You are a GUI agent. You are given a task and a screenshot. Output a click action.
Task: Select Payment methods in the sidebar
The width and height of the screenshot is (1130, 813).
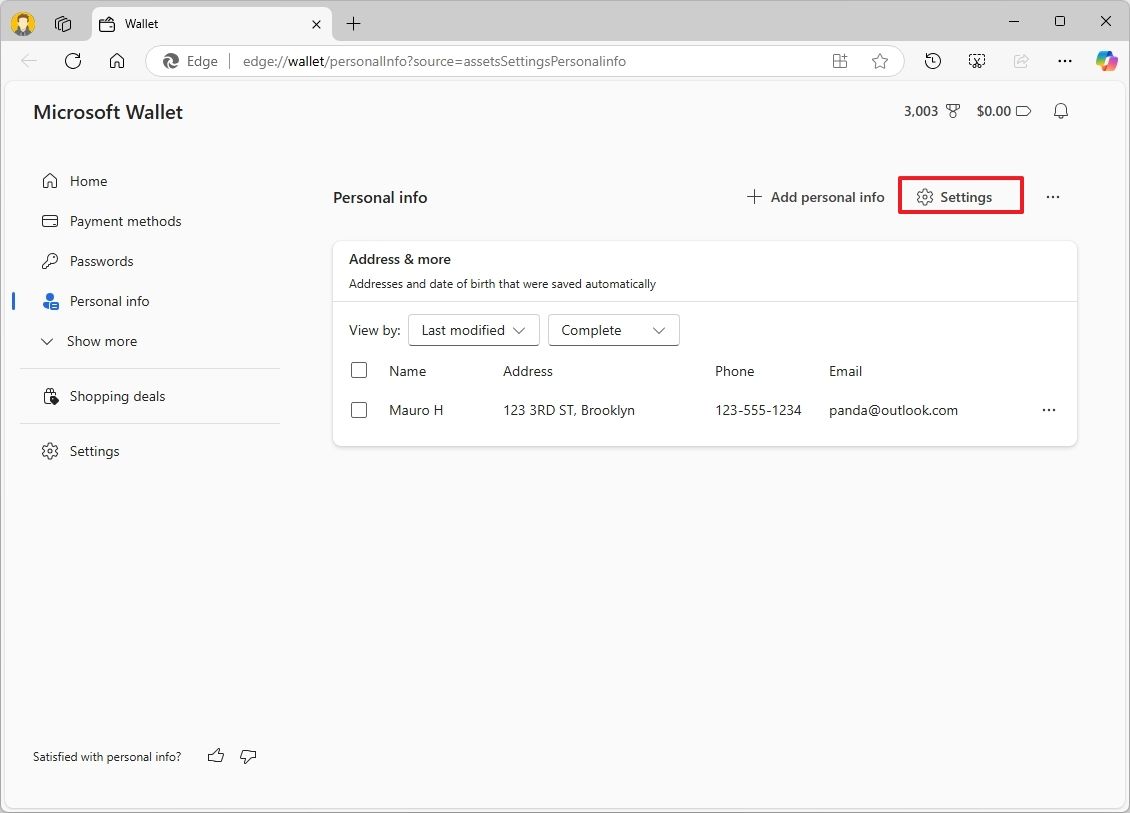[125, 221]
